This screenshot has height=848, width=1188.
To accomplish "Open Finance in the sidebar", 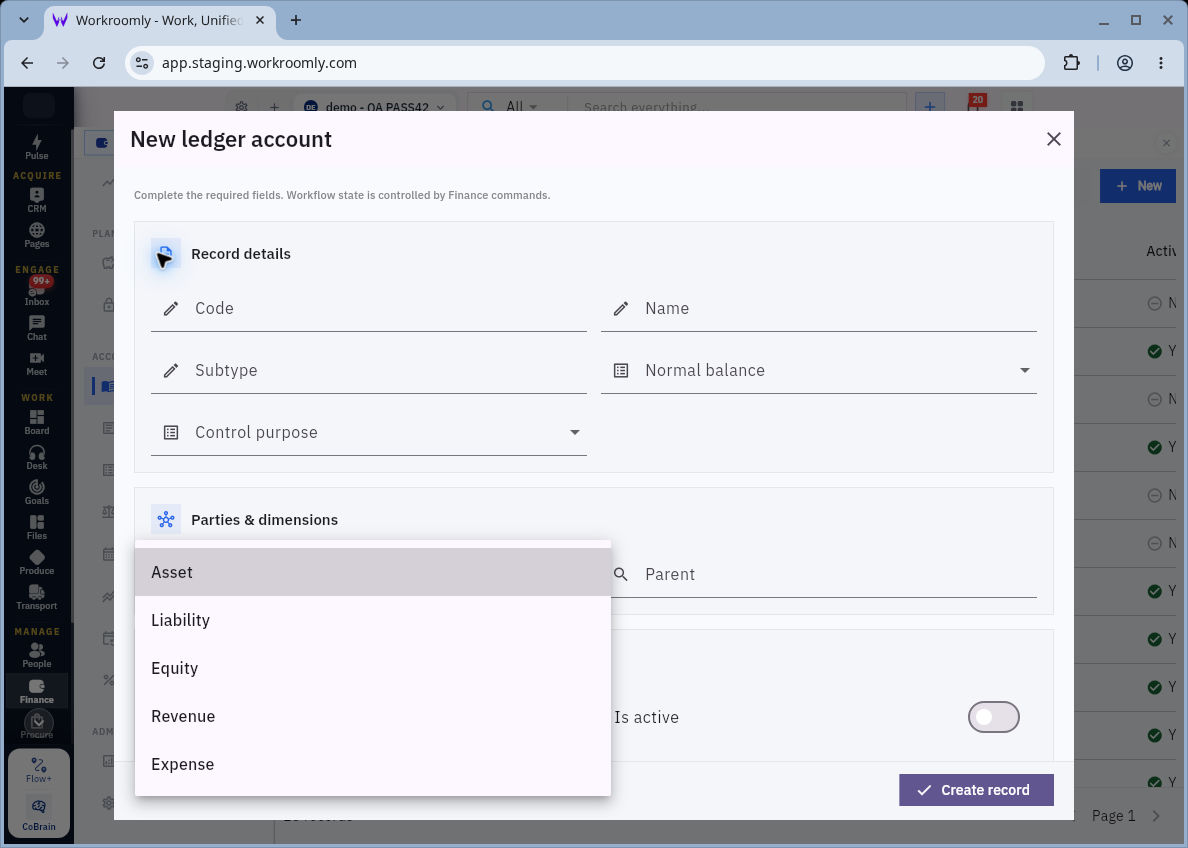I will pos(36,691).
